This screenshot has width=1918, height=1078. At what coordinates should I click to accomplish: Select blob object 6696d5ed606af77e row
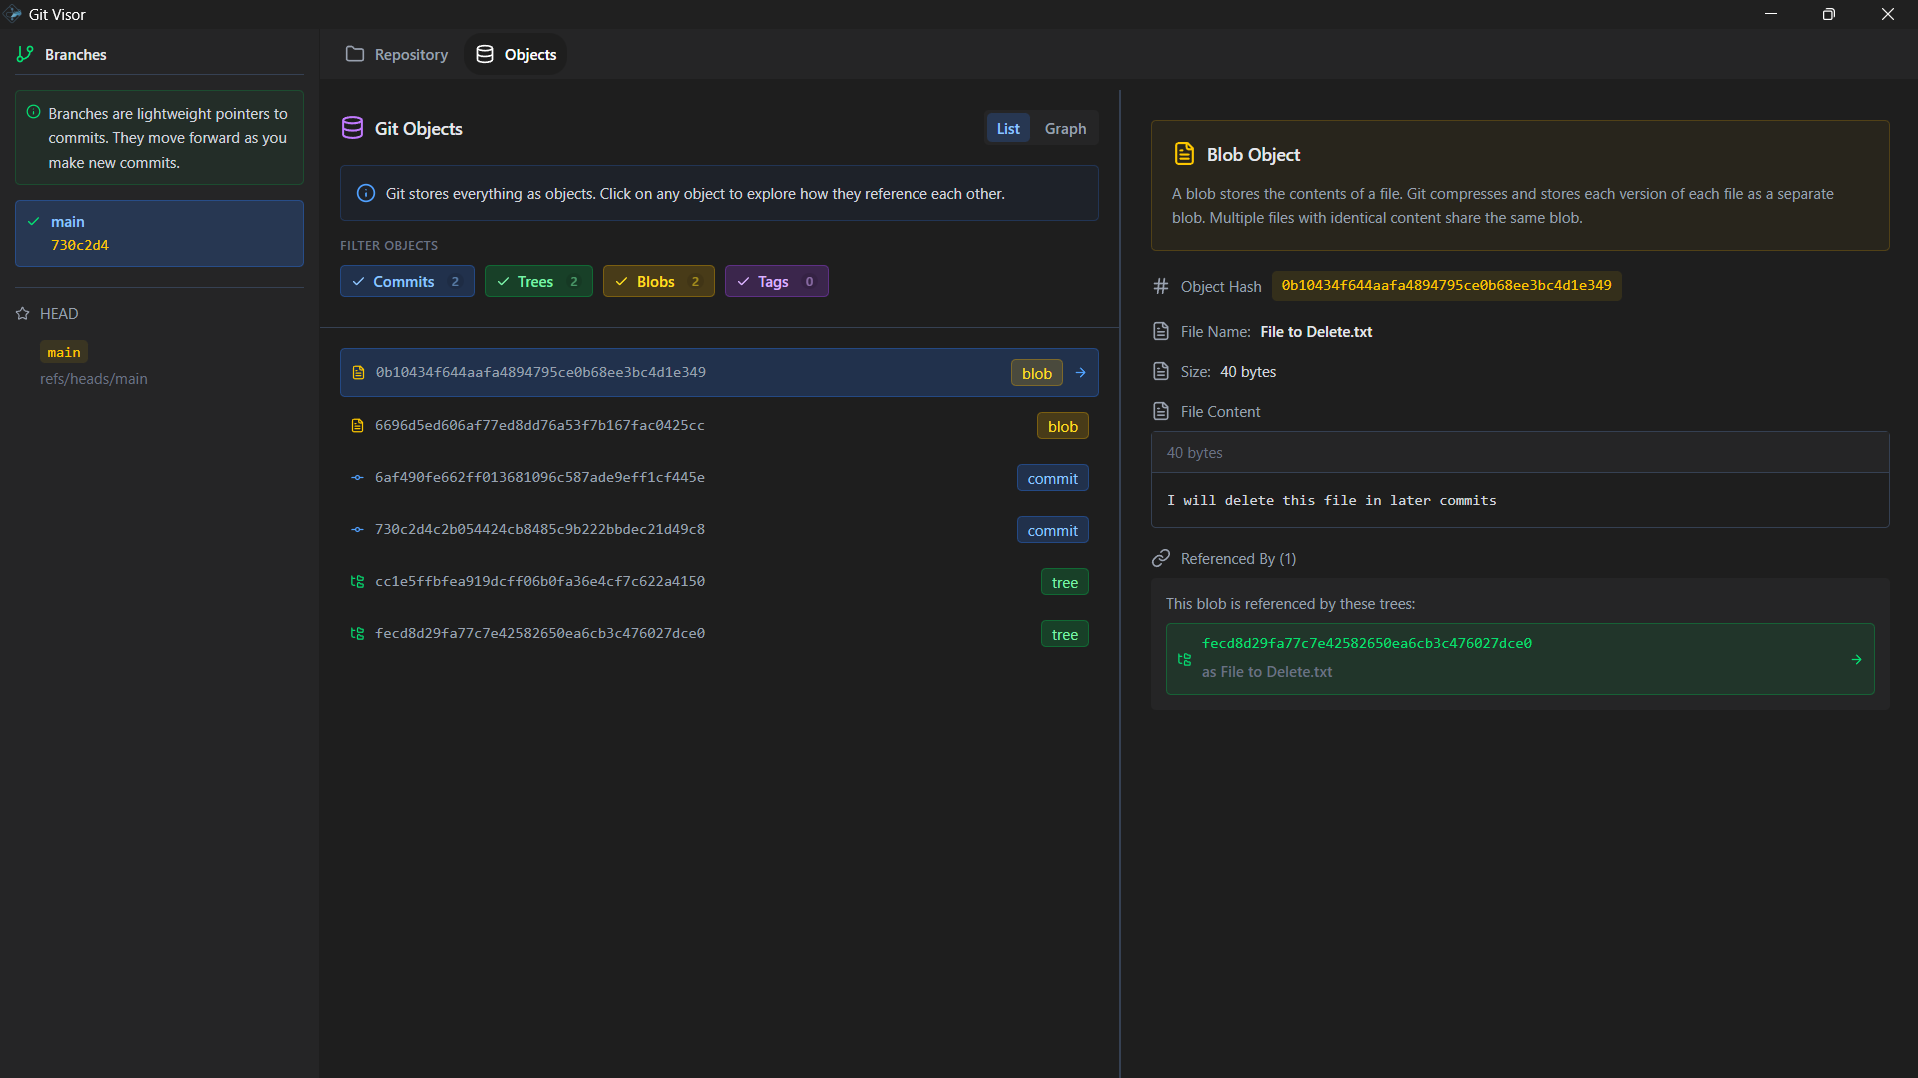tap(719, 426)
